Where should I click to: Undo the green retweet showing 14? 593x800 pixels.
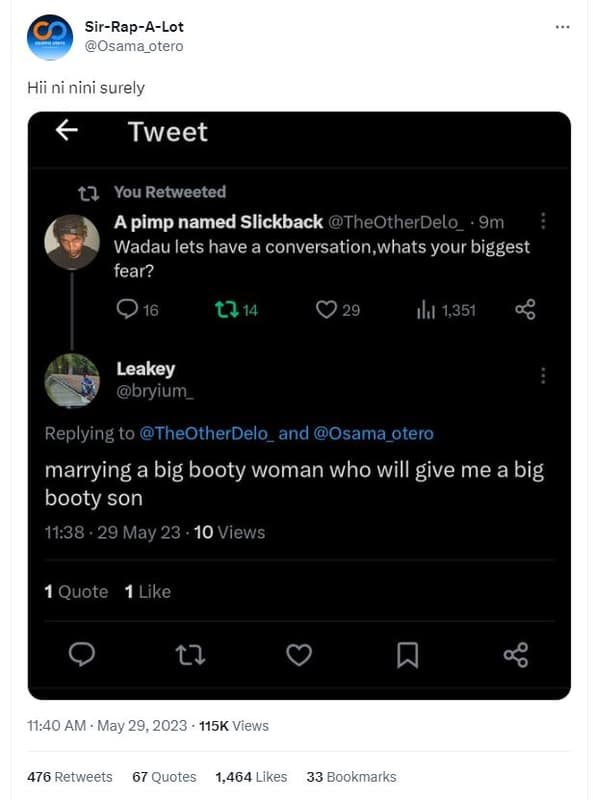(227, 310)
